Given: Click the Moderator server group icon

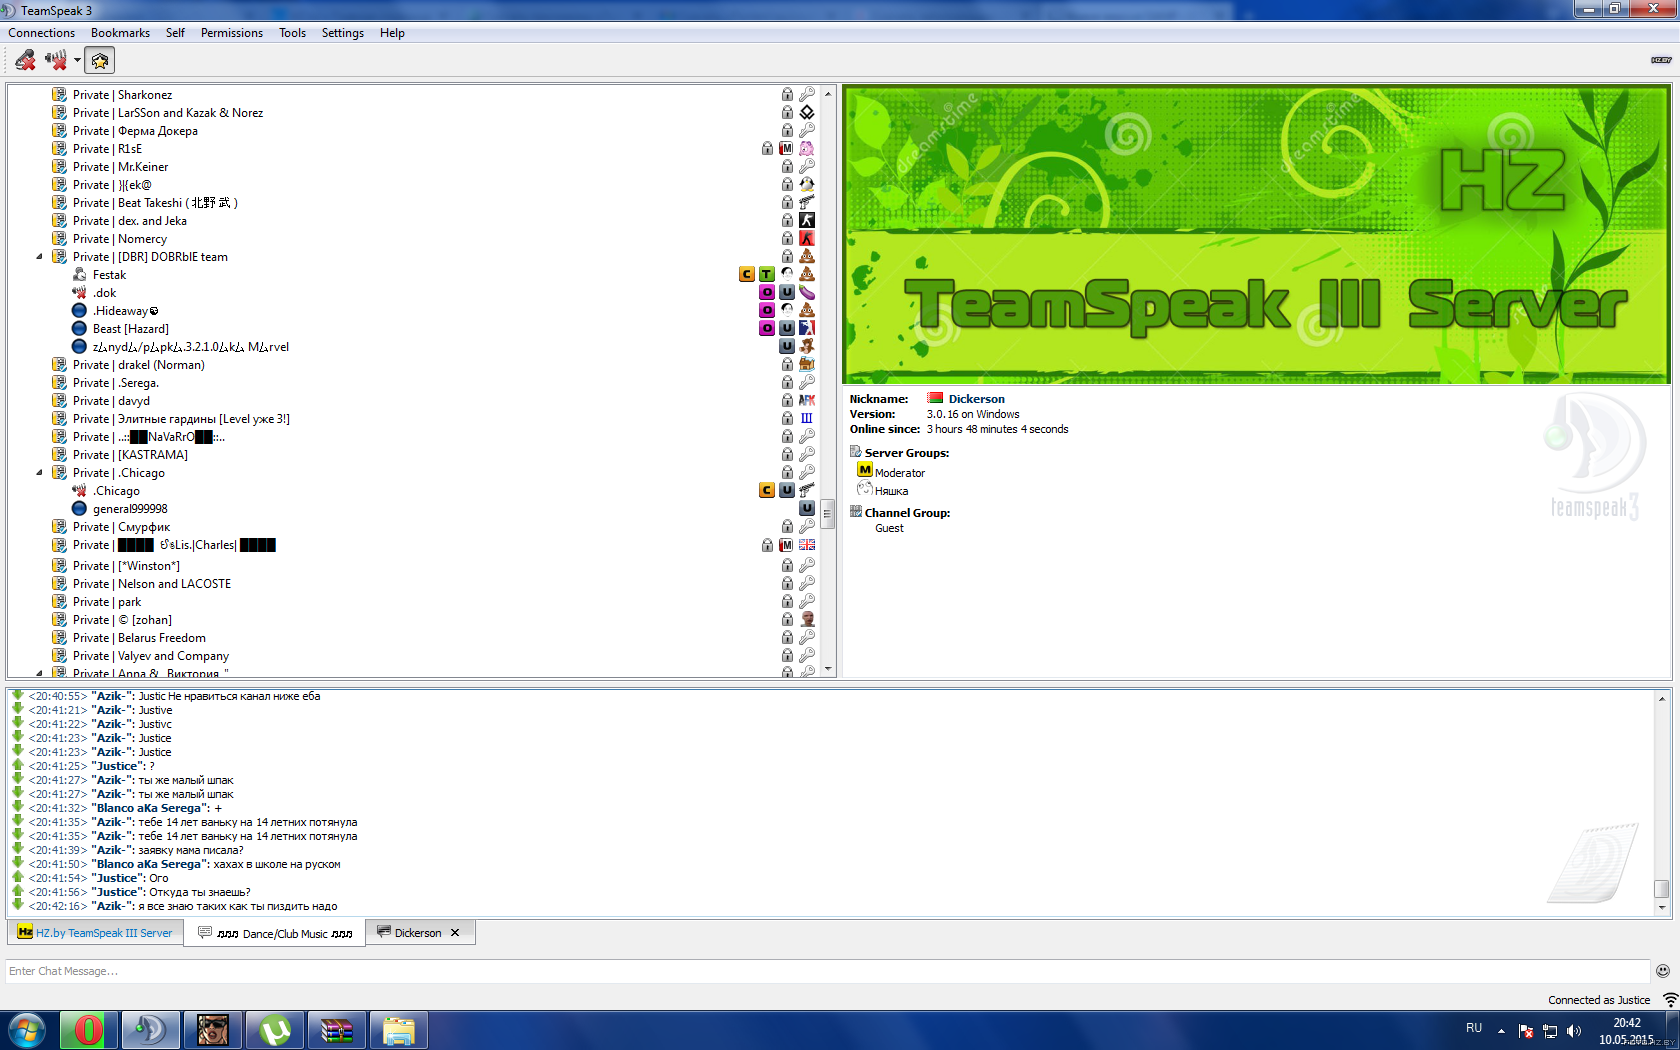Looking at the screenshot, I should coord(865,470).
